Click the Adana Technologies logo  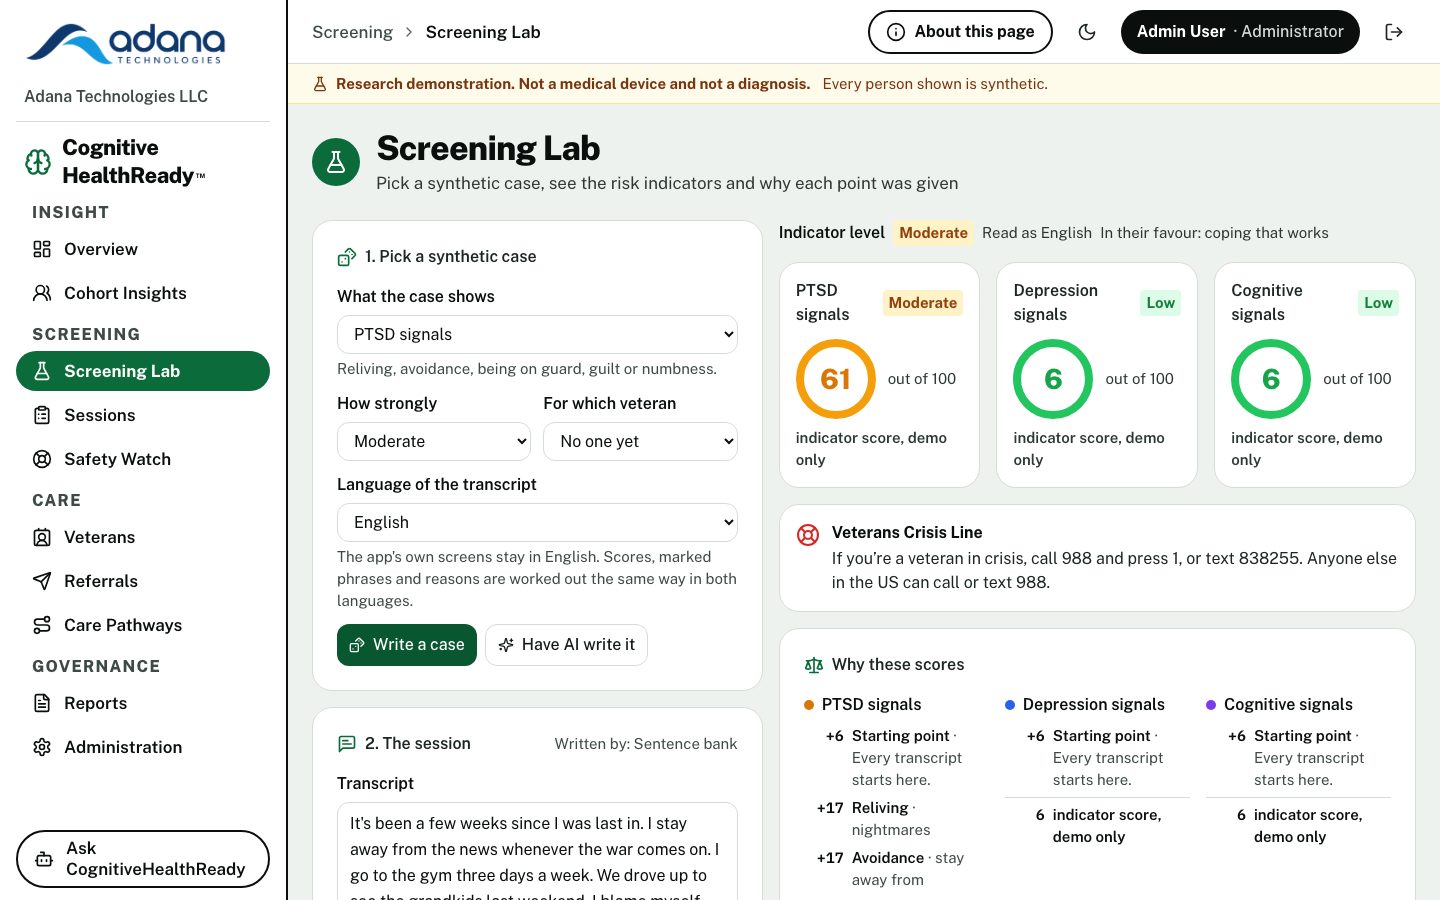pos(126,44)
